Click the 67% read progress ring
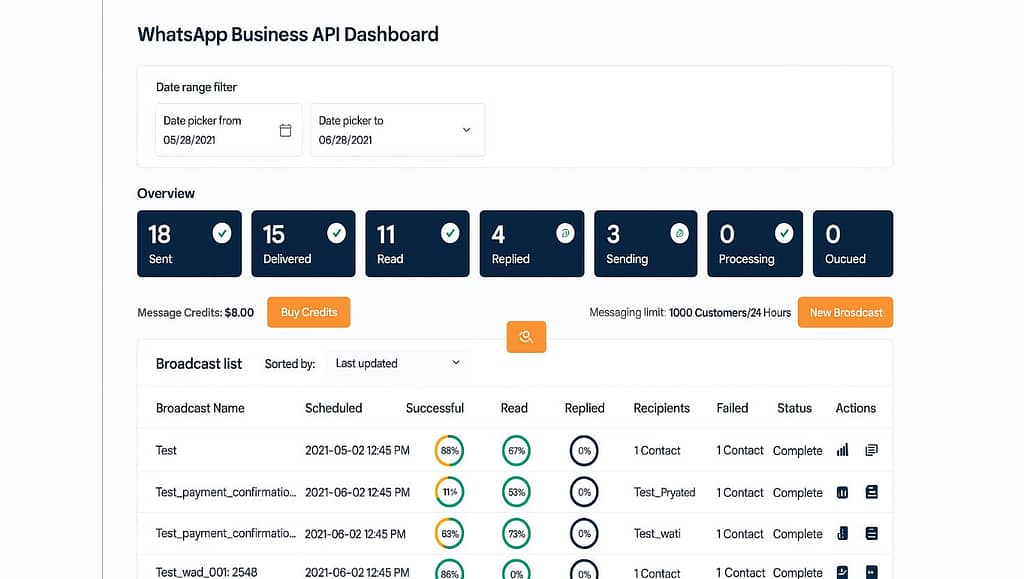Image resolution: width=1024 pixels, height=579 pixels. [516, 450]
